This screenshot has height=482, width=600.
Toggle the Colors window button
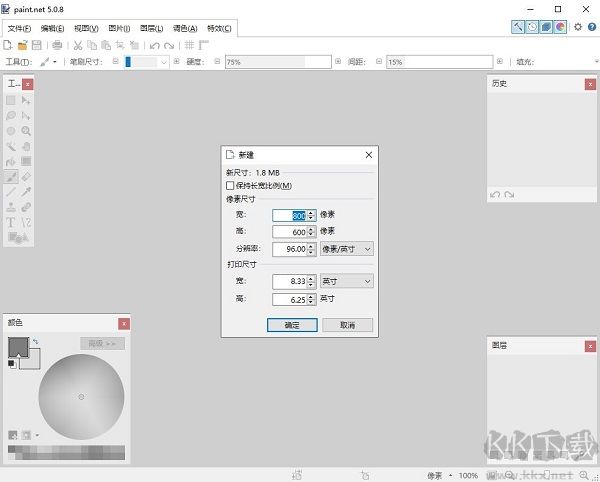560,27
